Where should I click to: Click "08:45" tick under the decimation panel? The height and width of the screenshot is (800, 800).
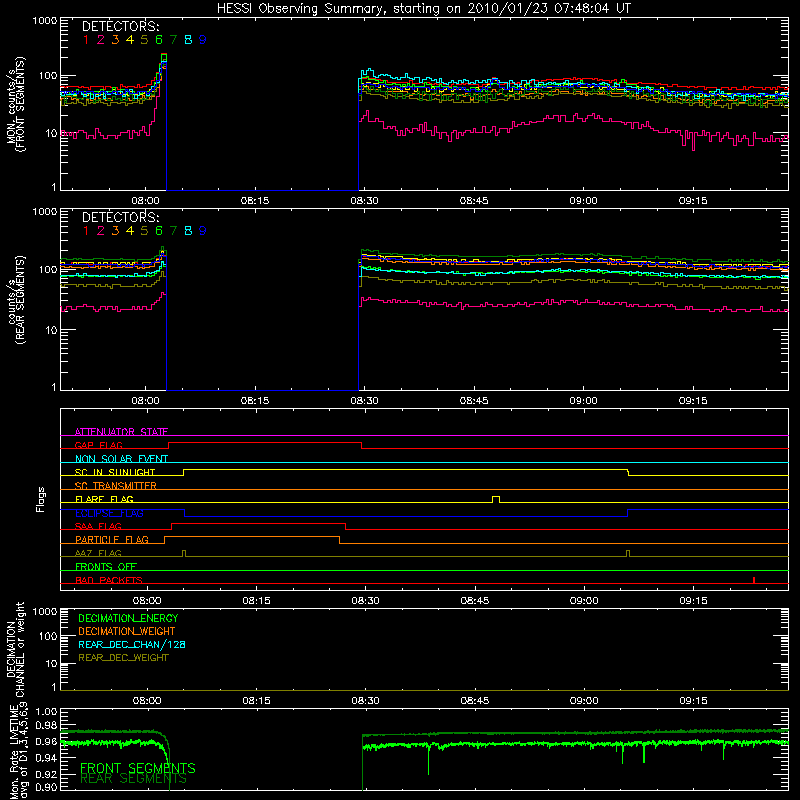pyautogui.click(x=475, y=701)
